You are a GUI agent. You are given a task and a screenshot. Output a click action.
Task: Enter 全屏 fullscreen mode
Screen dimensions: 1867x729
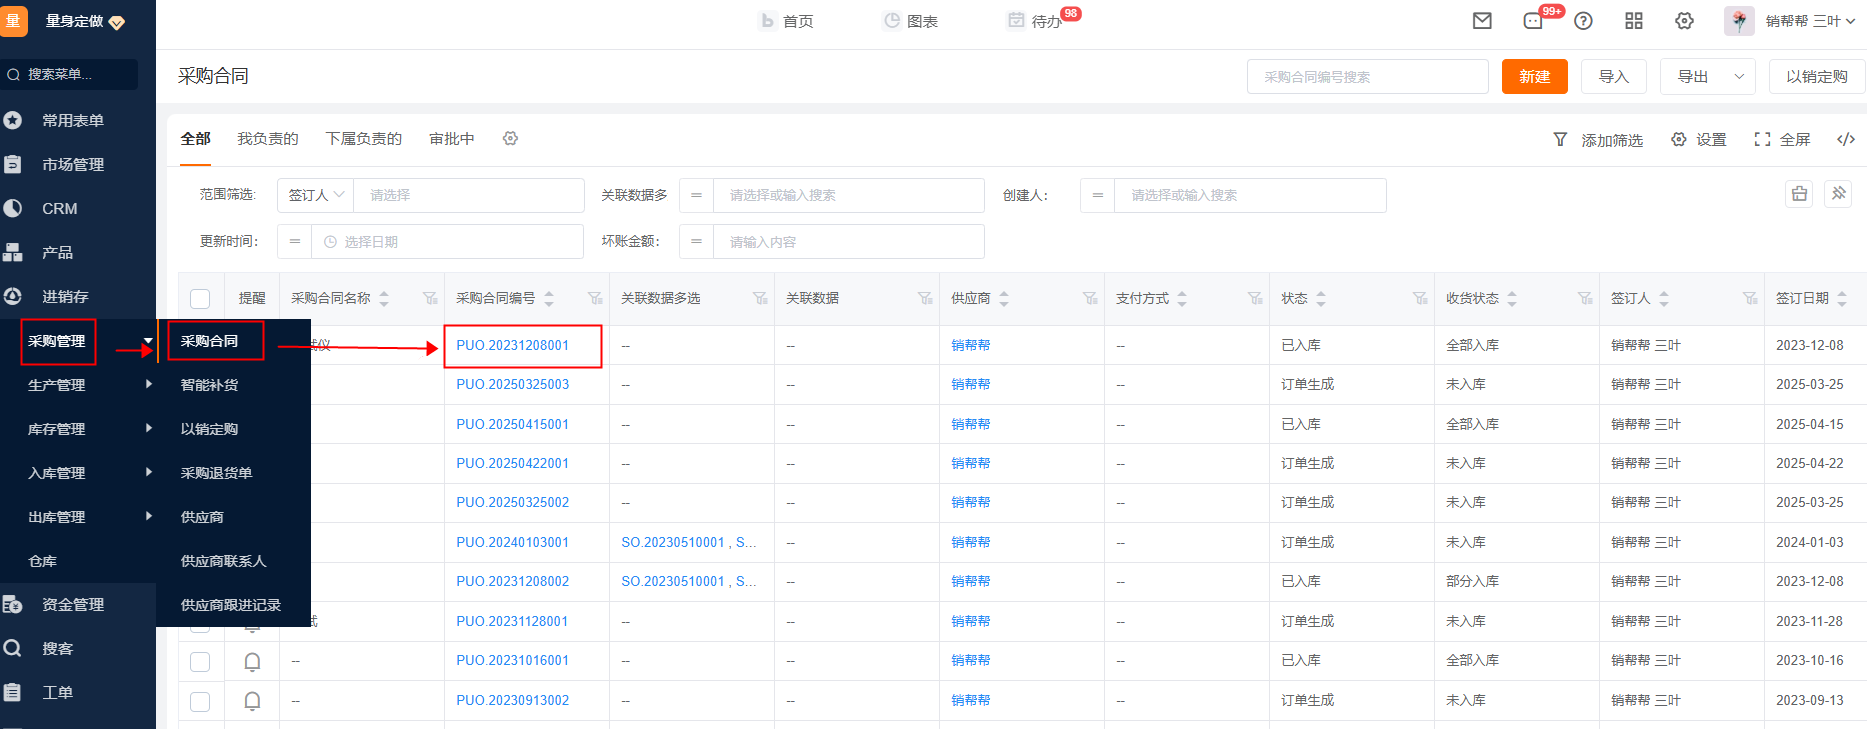1783,140
